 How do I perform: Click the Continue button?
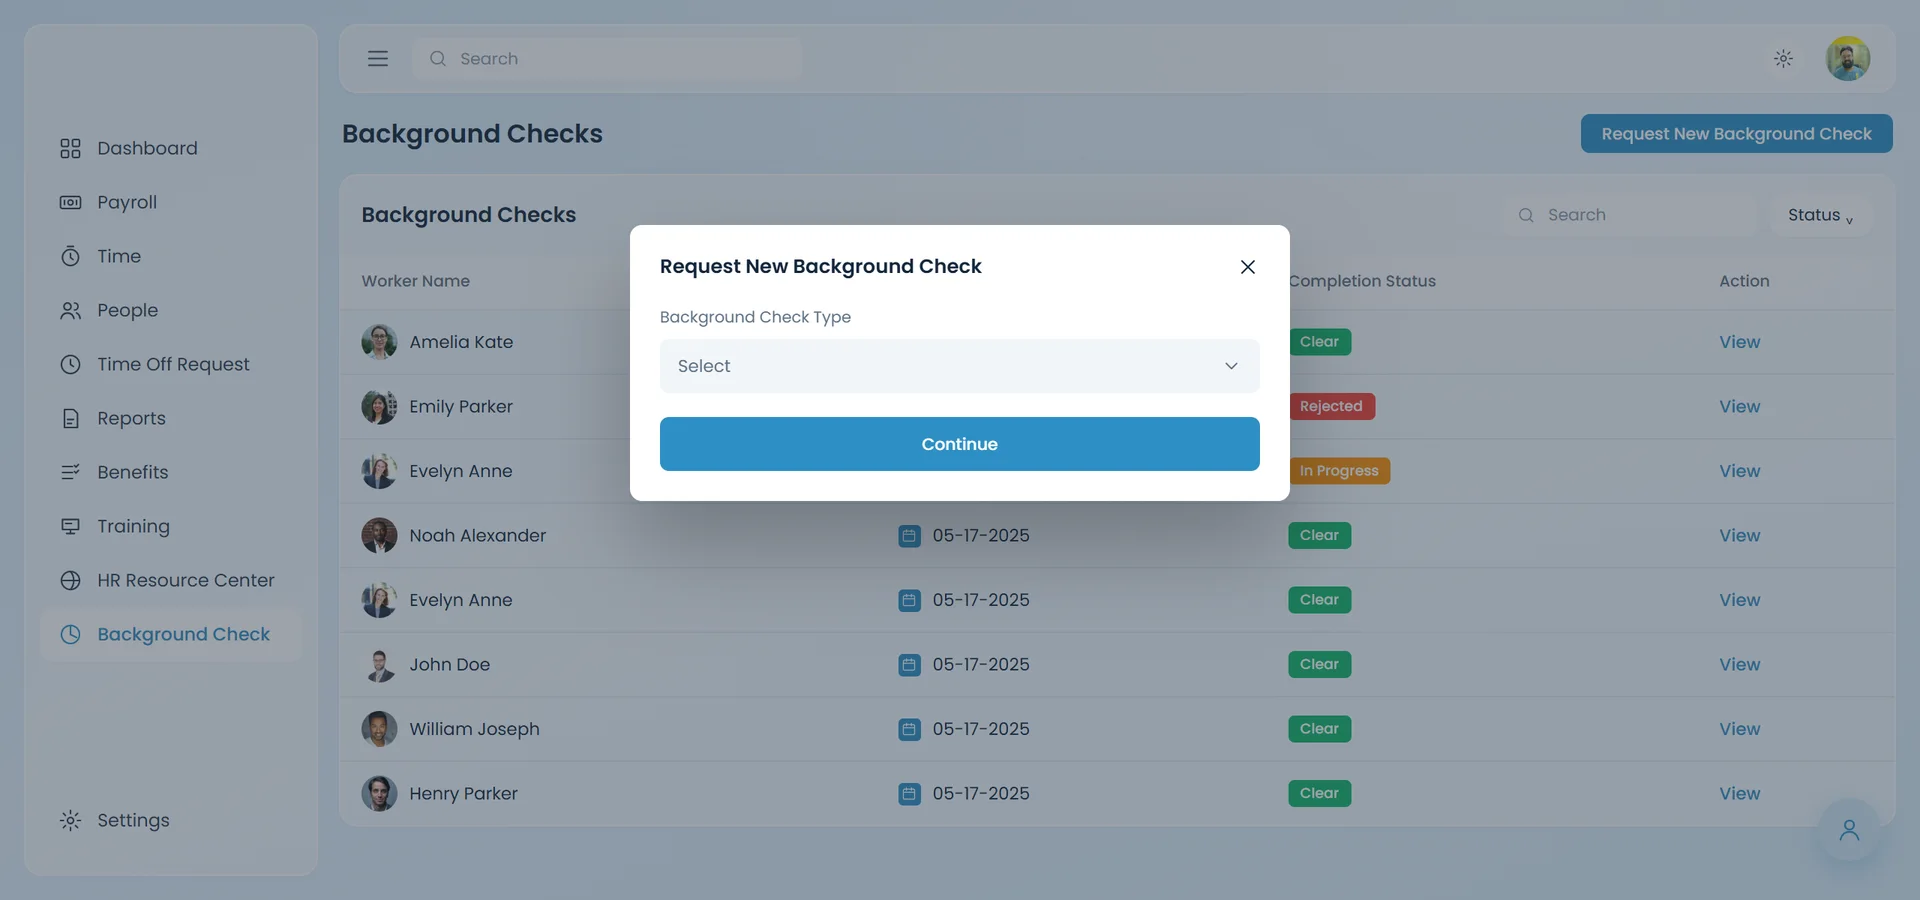[x=960, y=444]
